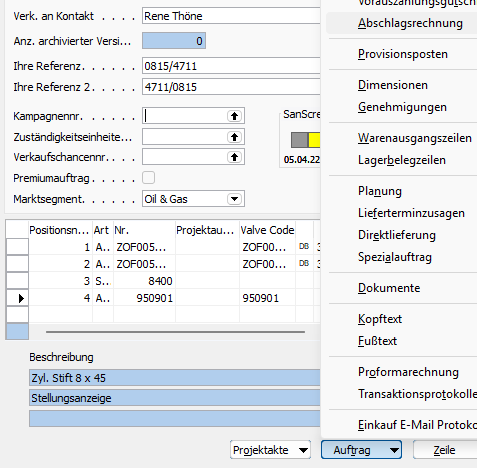Select row marker arrow of position 4
The width and height of the screenshot is (477, 468).
point(21,298)
